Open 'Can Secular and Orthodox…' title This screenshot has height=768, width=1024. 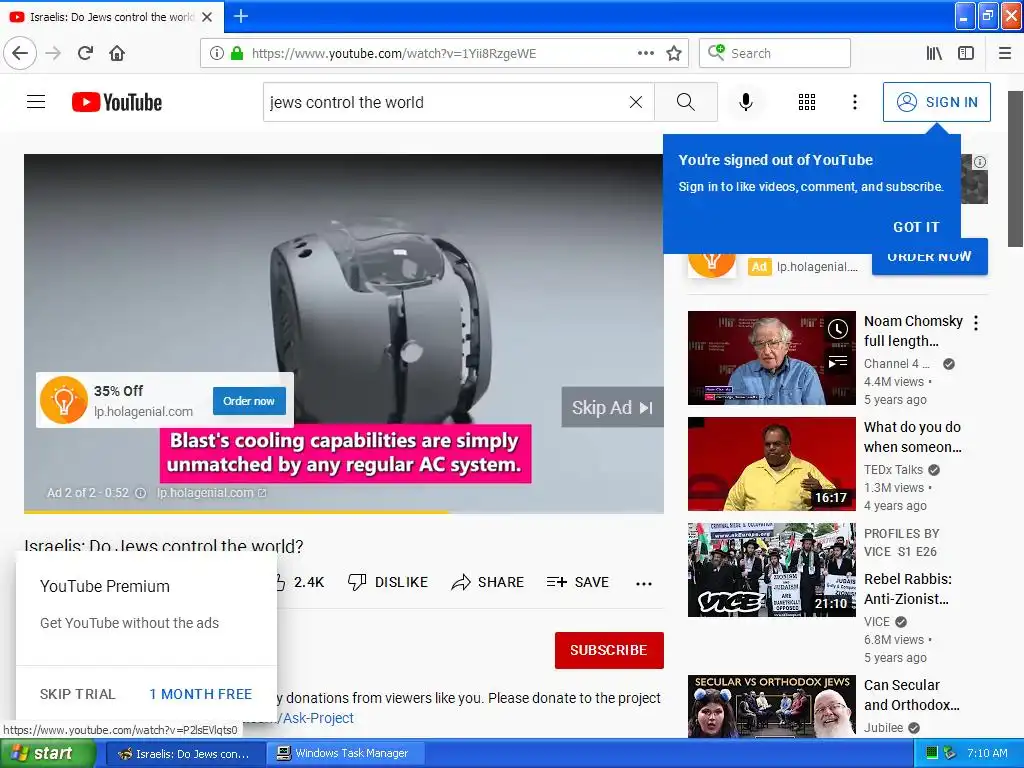click(x=912, y=695)
